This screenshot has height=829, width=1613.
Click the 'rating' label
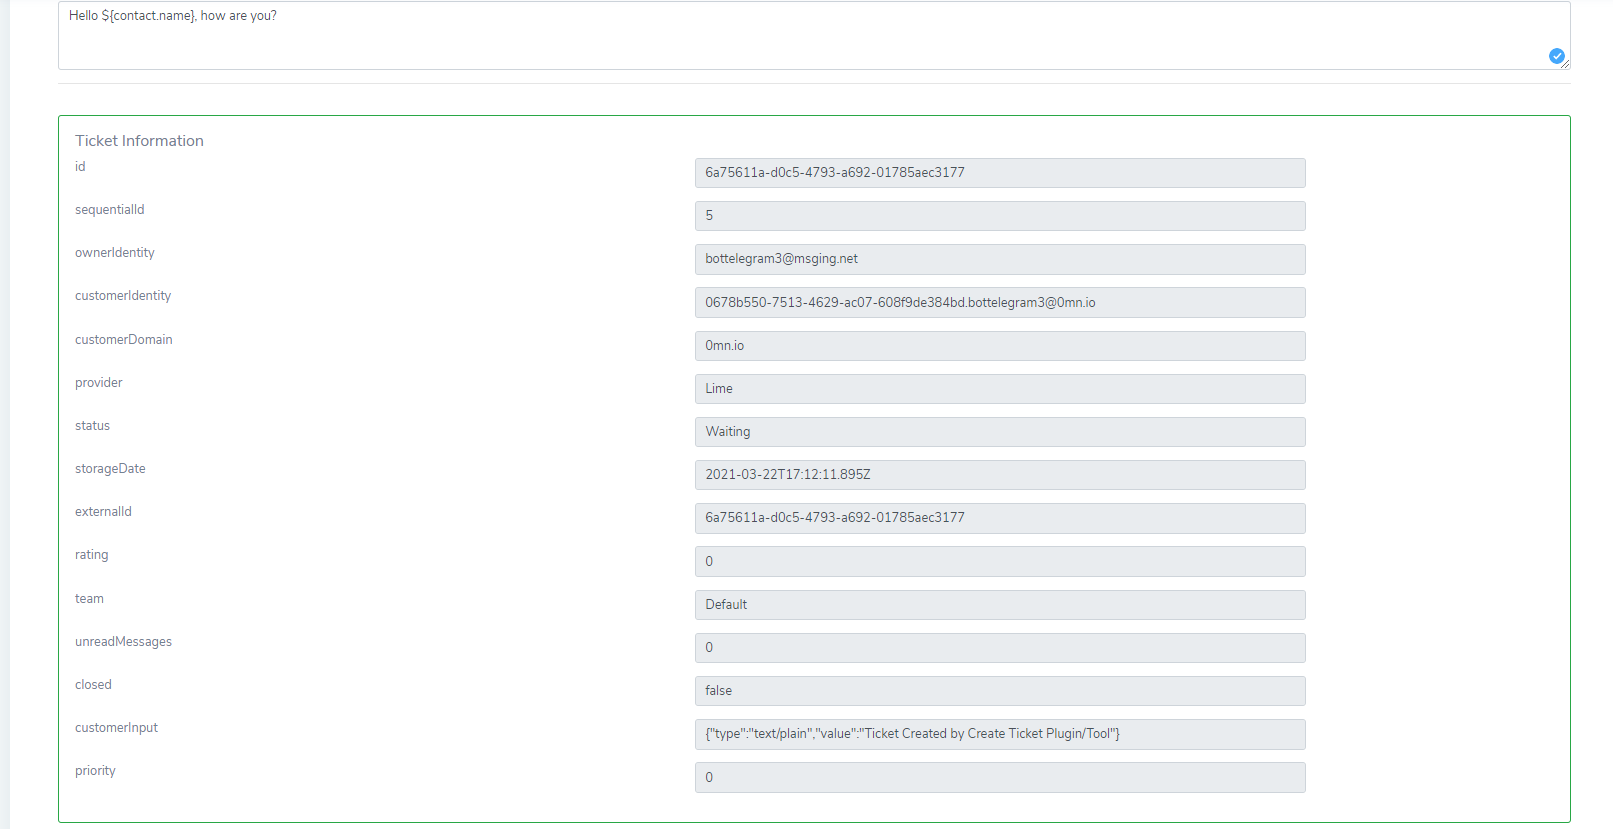[x=92, y=555]
